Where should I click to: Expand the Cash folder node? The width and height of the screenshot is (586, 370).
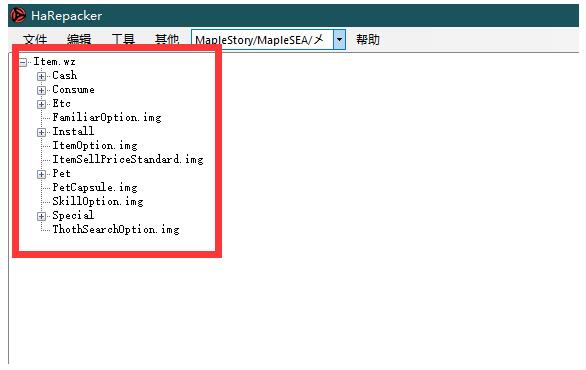[x=41, y=76]
